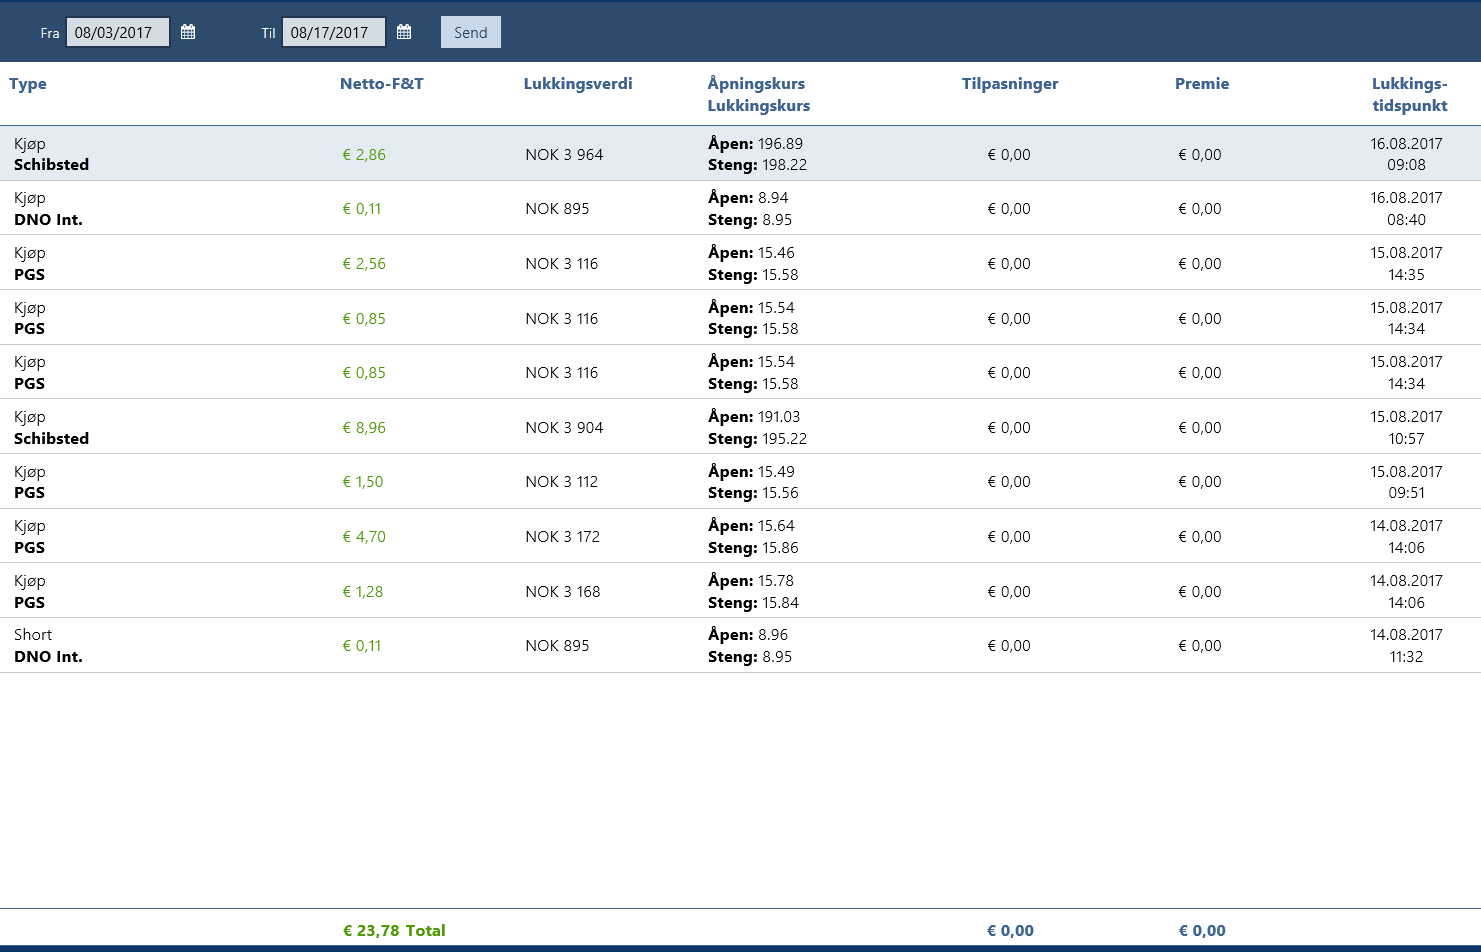Click the Tilpasninger column header

click(1010, 84)
